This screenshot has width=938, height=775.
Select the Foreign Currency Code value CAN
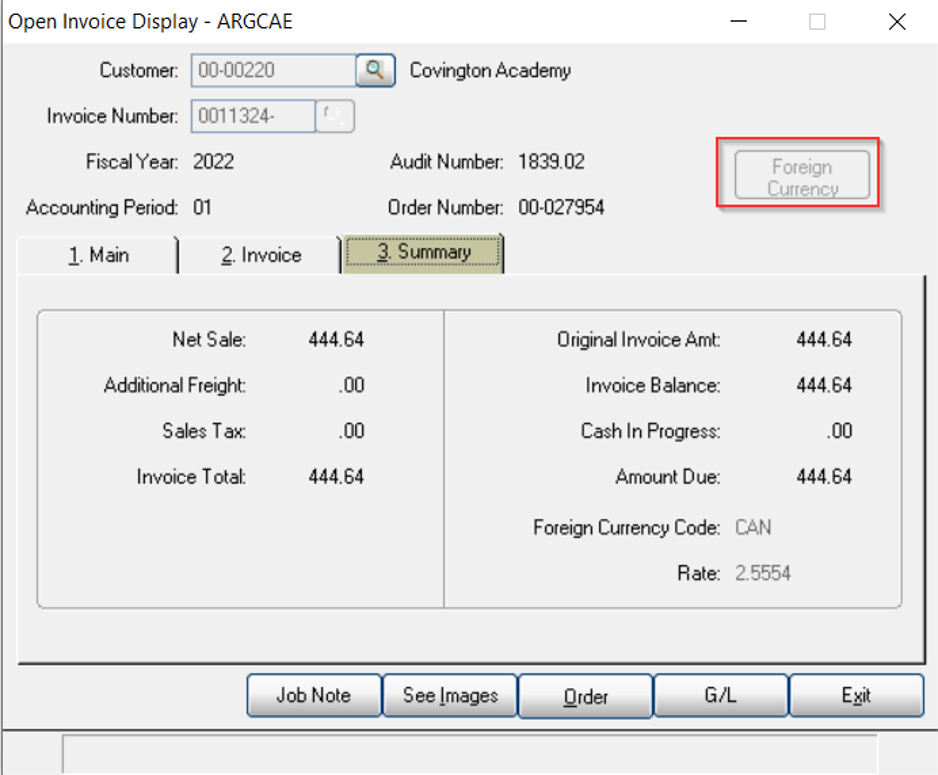pyautogui.click(x=753, y=527)
